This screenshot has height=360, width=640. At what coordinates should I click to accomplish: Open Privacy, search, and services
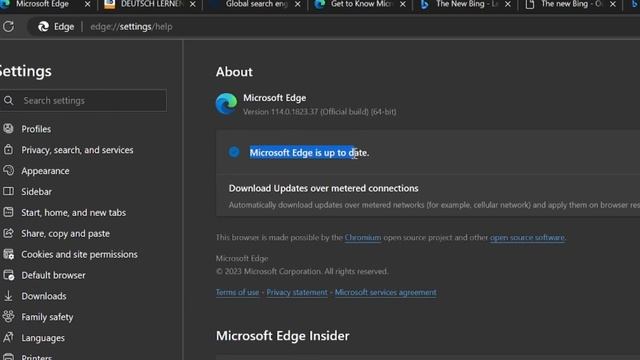coord(77,150)
